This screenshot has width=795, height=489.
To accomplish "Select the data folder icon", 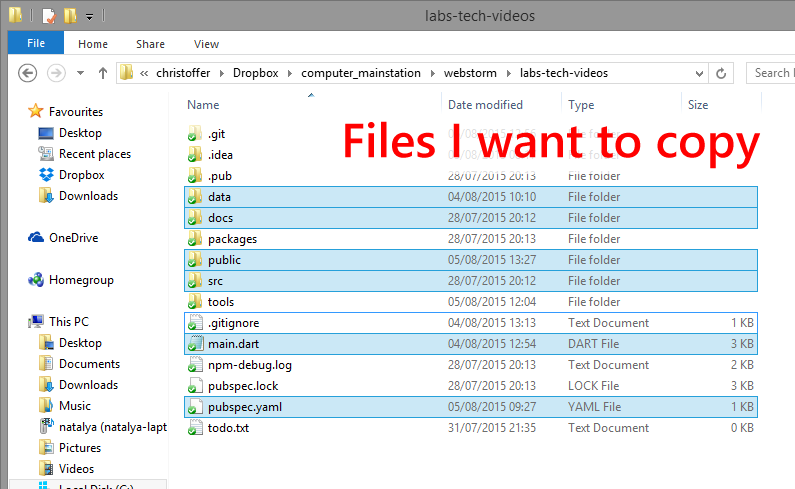I will pos(195,197).
